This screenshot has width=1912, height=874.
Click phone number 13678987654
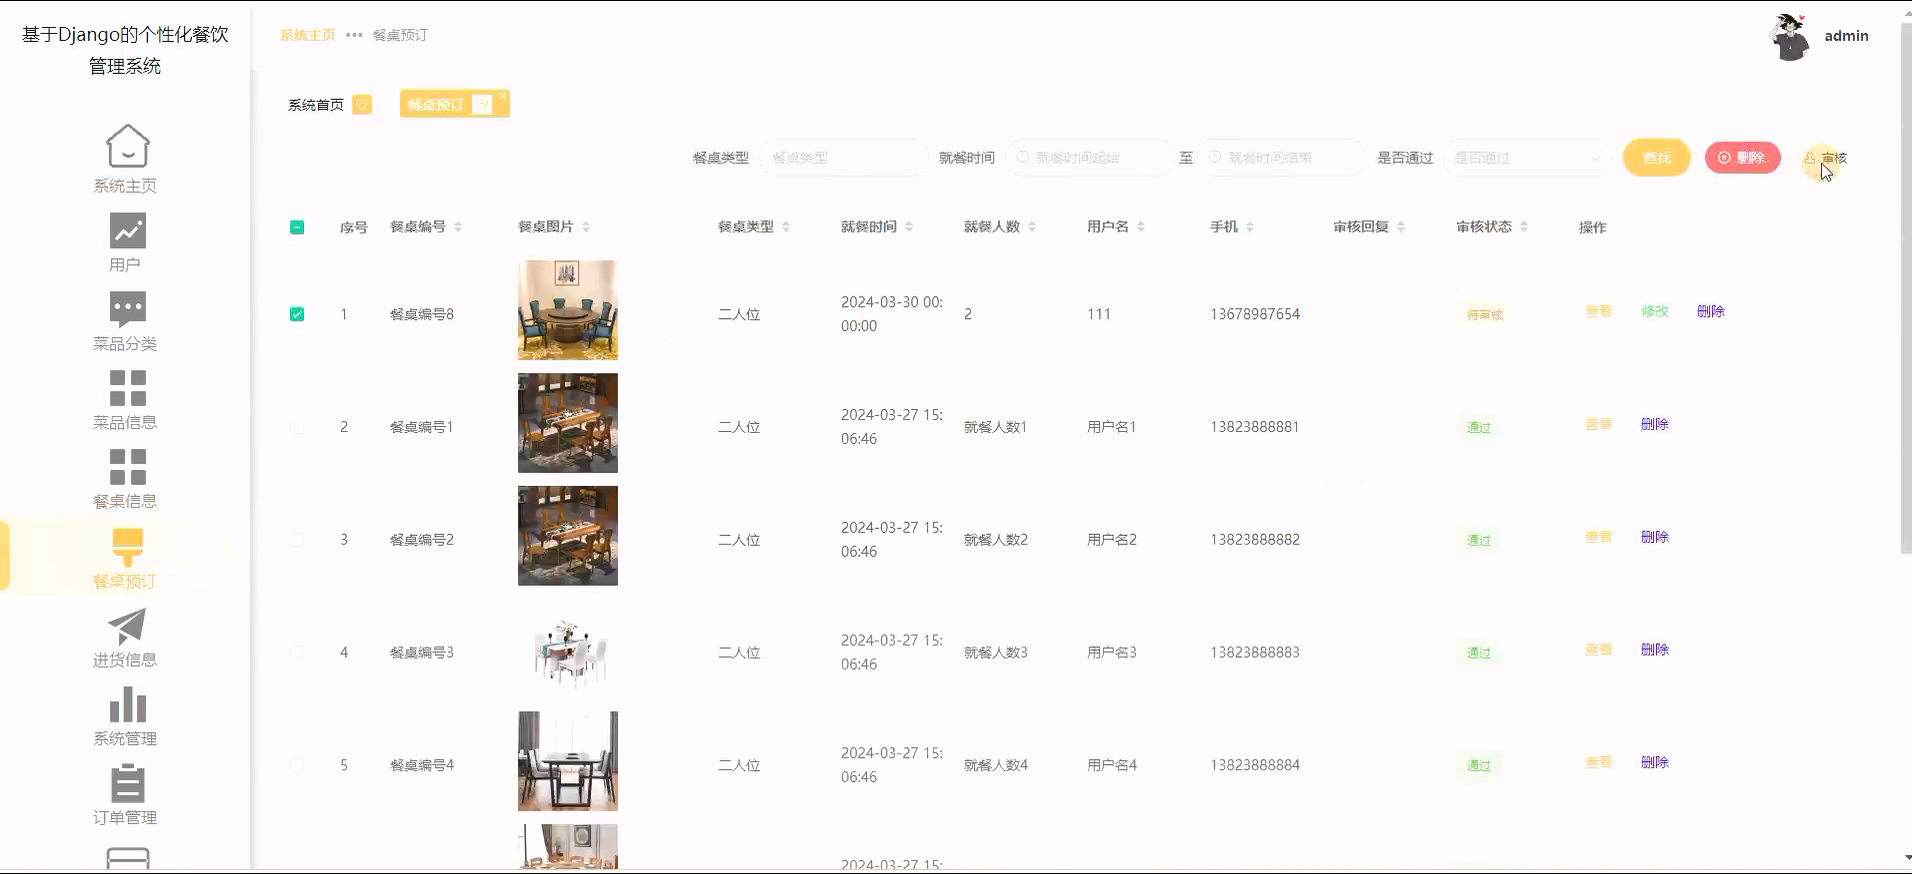tap(1255, 314)
